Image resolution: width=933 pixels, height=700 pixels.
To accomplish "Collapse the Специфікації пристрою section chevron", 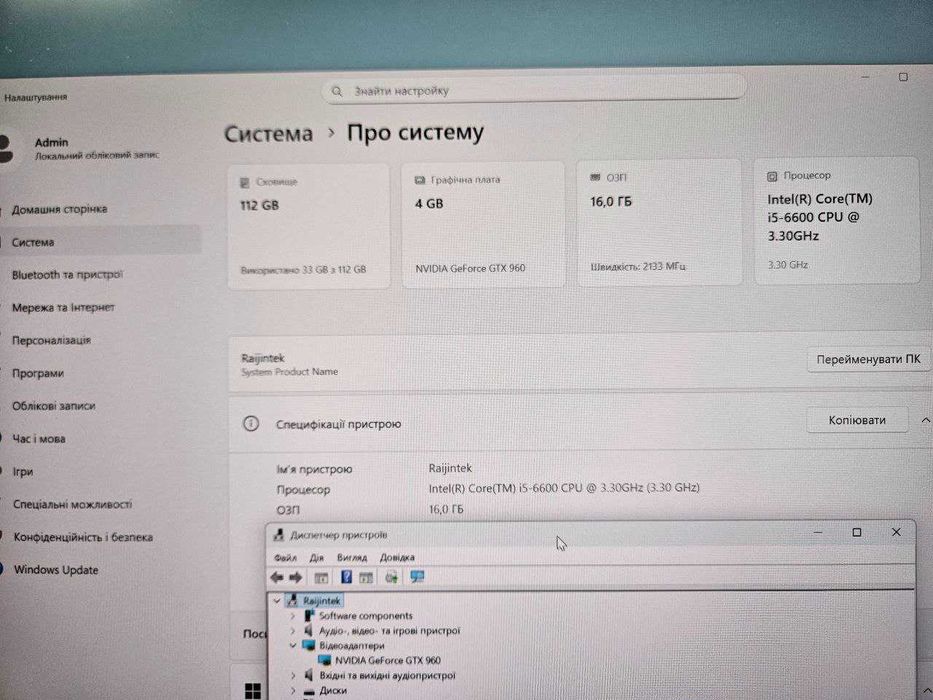I will point(925,420).
